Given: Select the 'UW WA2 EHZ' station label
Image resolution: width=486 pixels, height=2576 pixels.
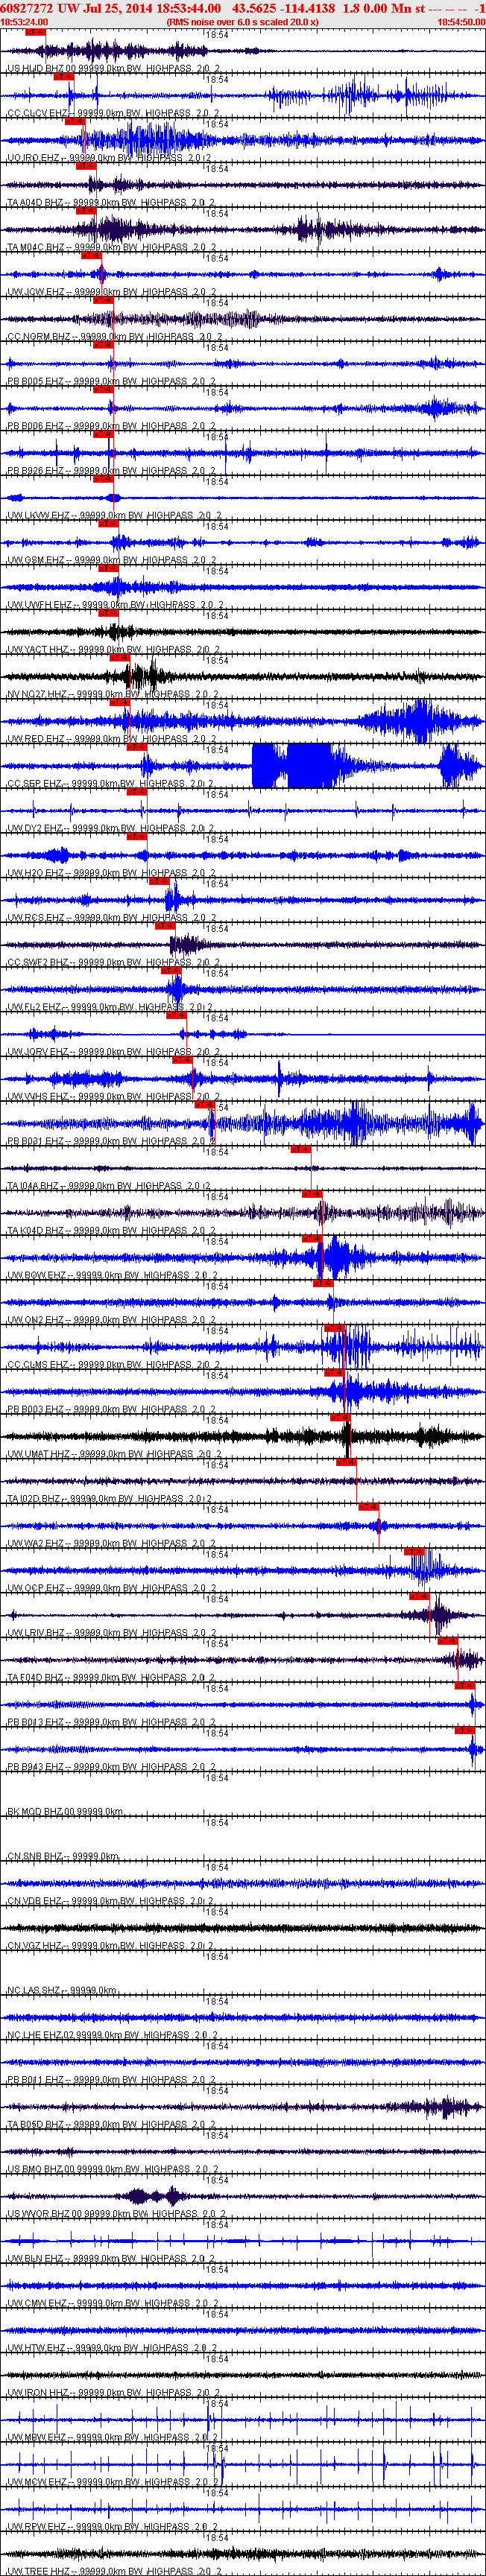Looking at the screenshot, I should pos(36,1544).
